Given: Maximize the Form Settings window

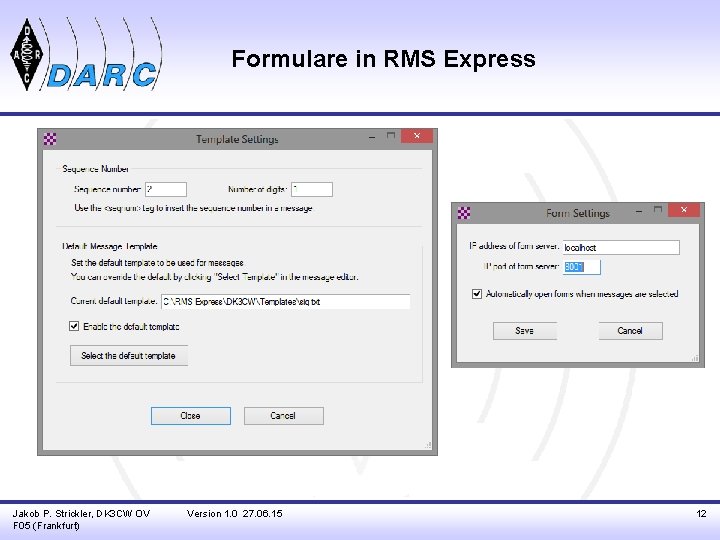Looking at the screenshot, I should [658, 210].
